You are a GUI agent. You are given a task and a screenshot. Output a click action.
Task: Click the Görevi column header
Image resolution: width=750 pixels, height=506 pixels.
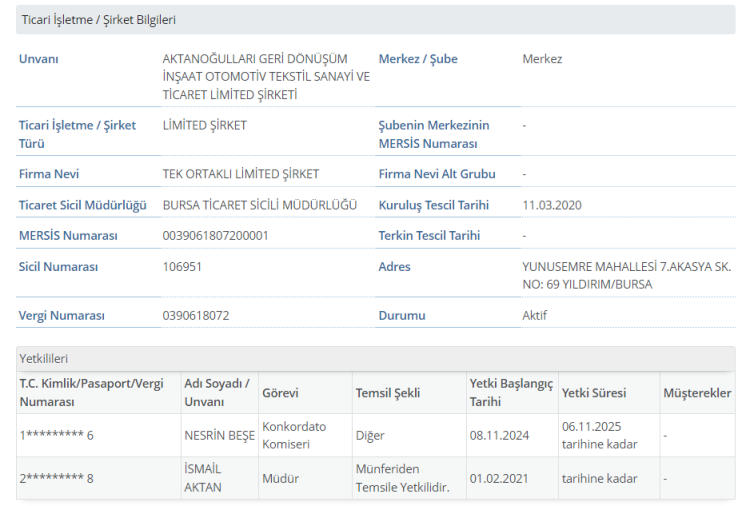pyautogui.click(x=280, y=393)
